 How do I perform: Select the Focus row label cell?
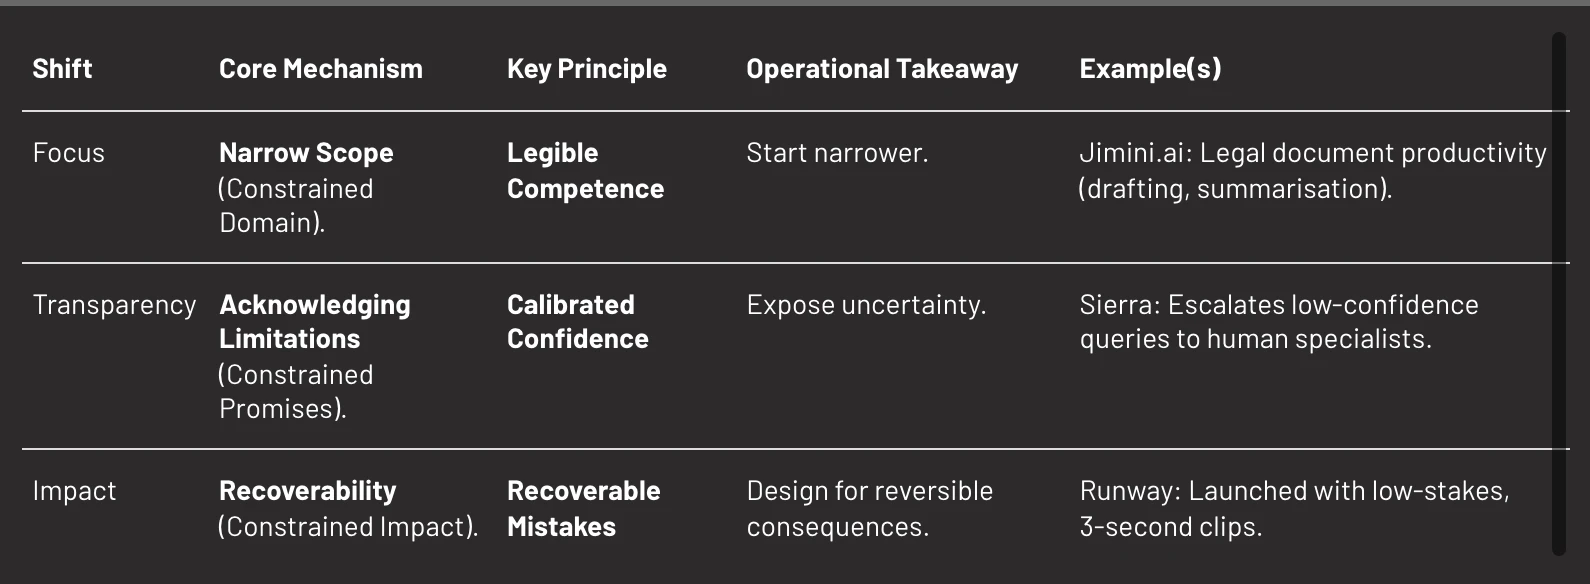click(68, 153)
